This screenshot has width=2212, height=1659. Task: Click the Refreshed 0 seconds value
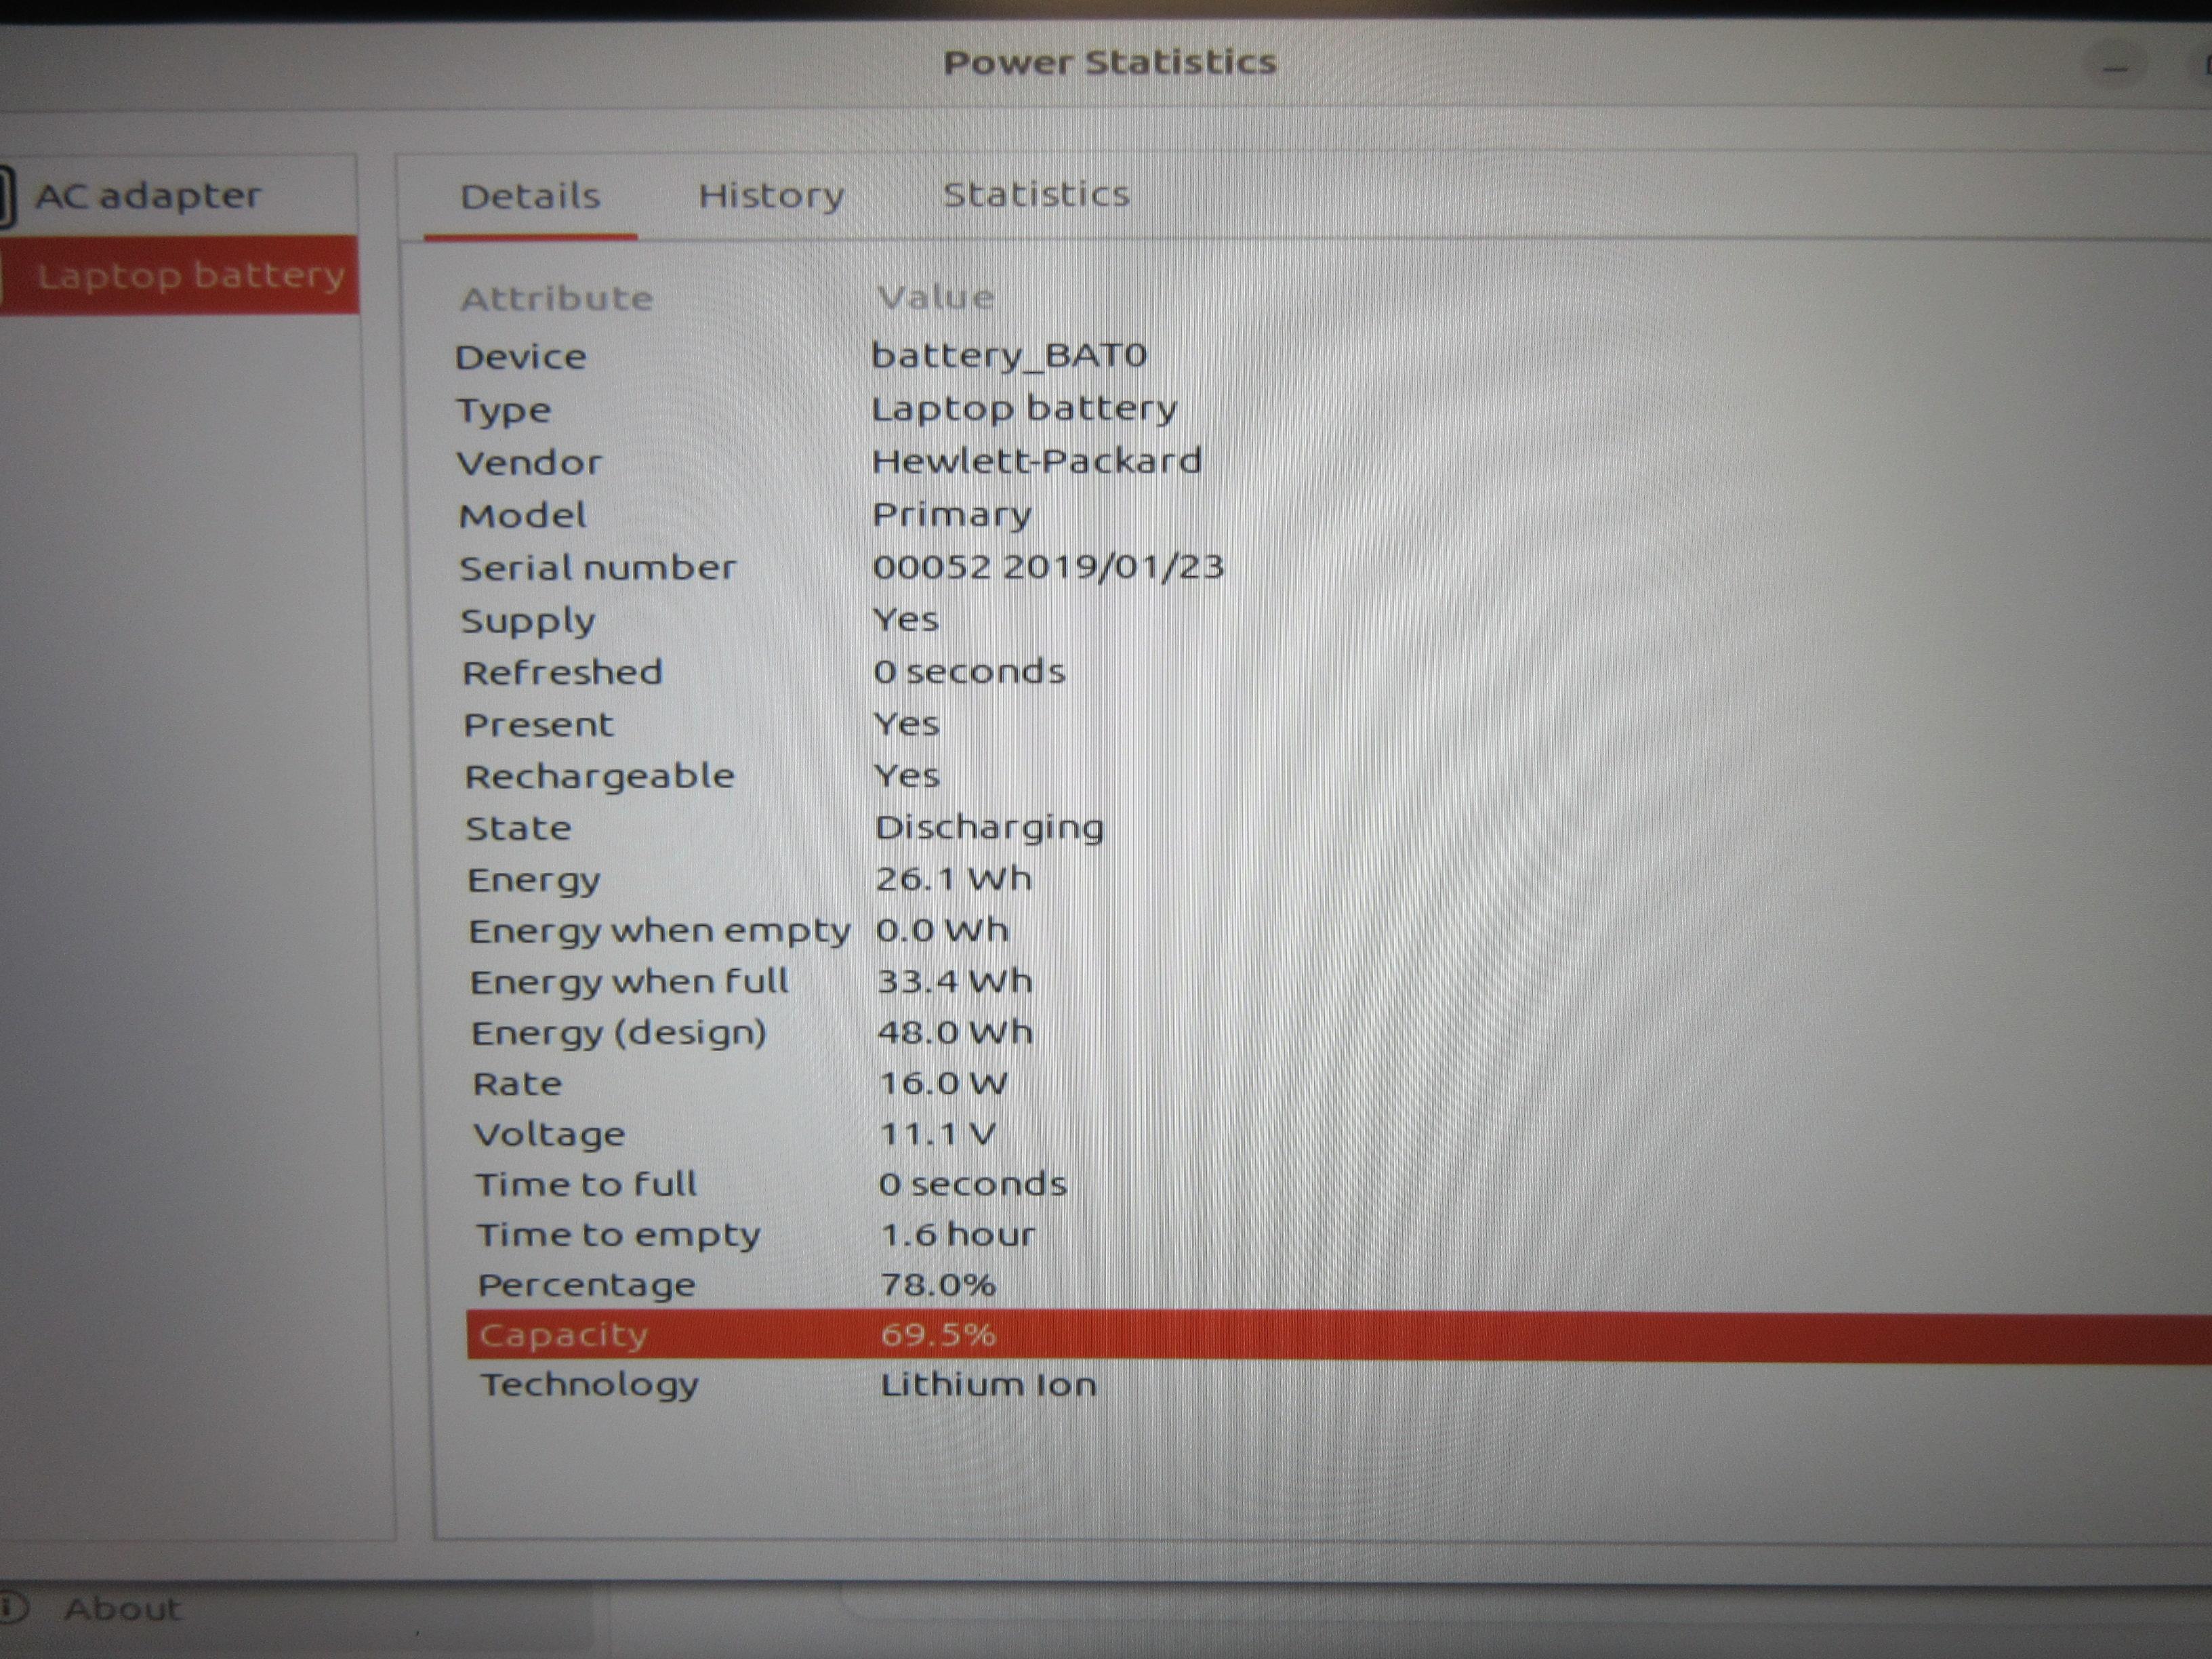[969, 671]
